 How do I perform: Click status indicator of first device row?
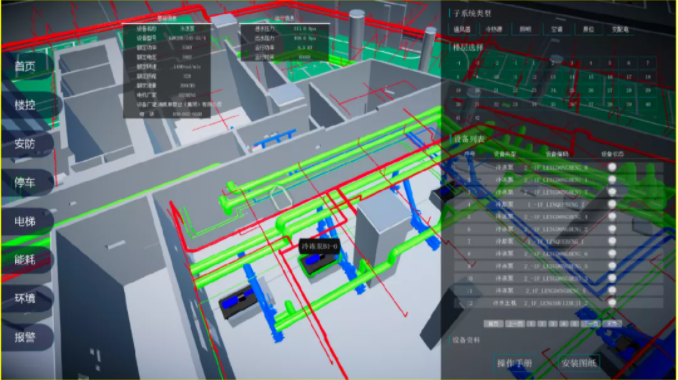click(612, 167)
